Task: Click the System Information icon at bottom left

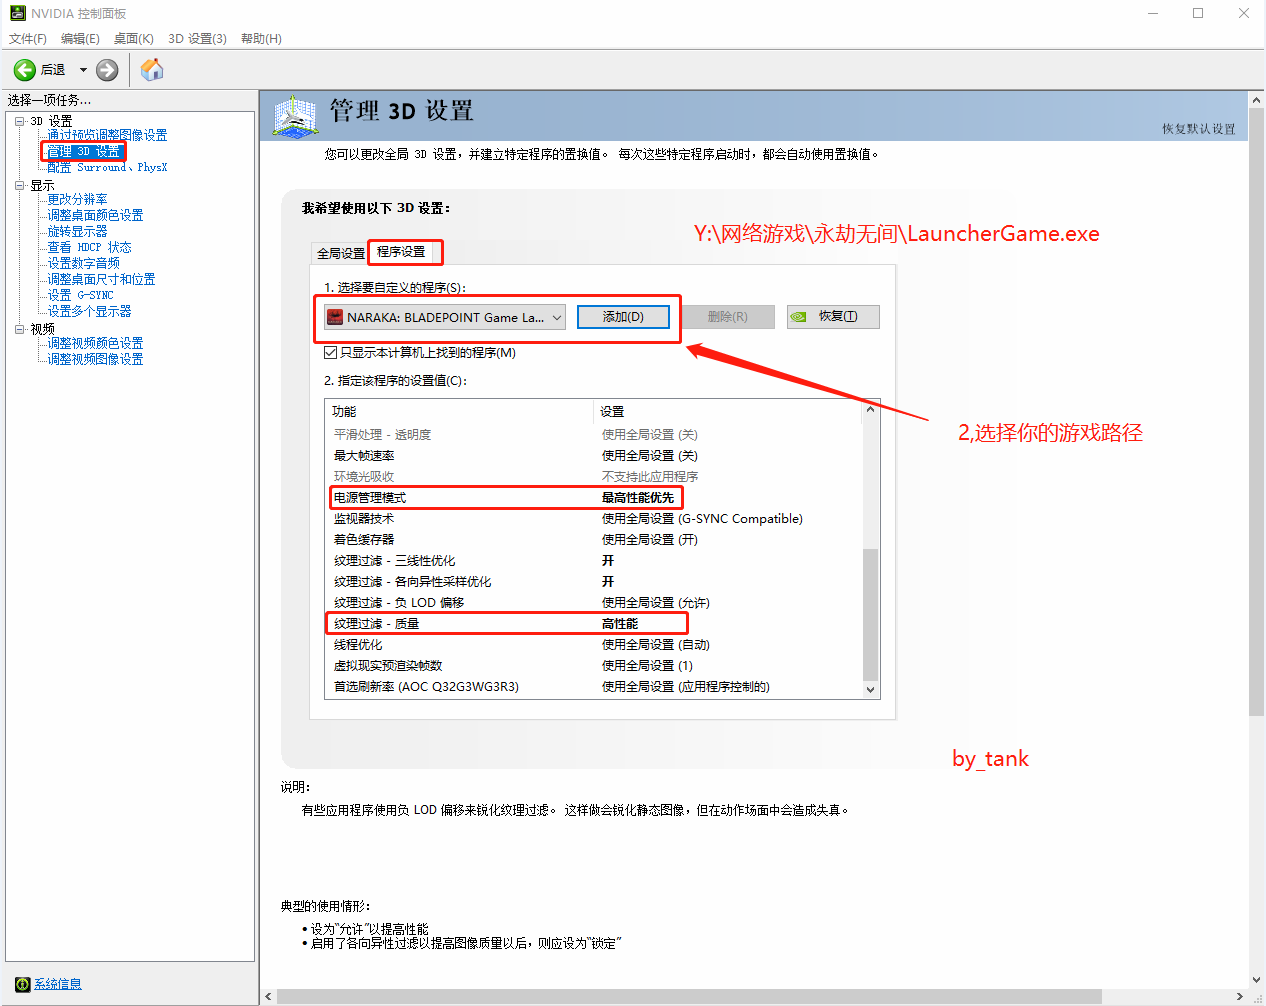Action: point(22,984)
